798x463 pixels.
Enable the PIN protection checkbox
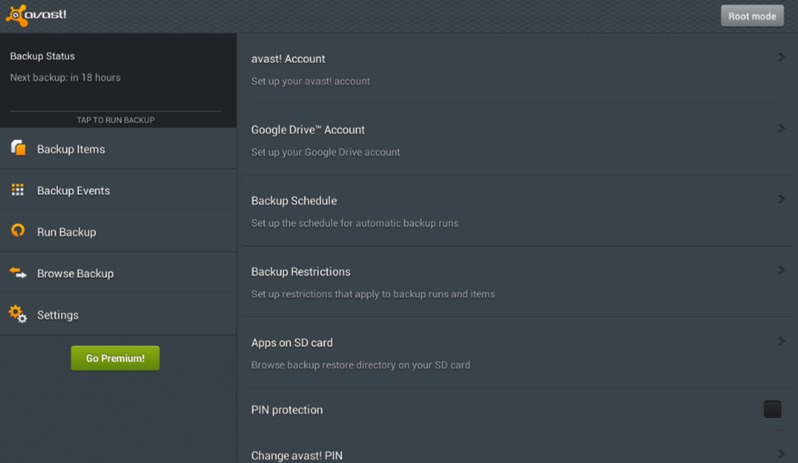pos(772,409)
